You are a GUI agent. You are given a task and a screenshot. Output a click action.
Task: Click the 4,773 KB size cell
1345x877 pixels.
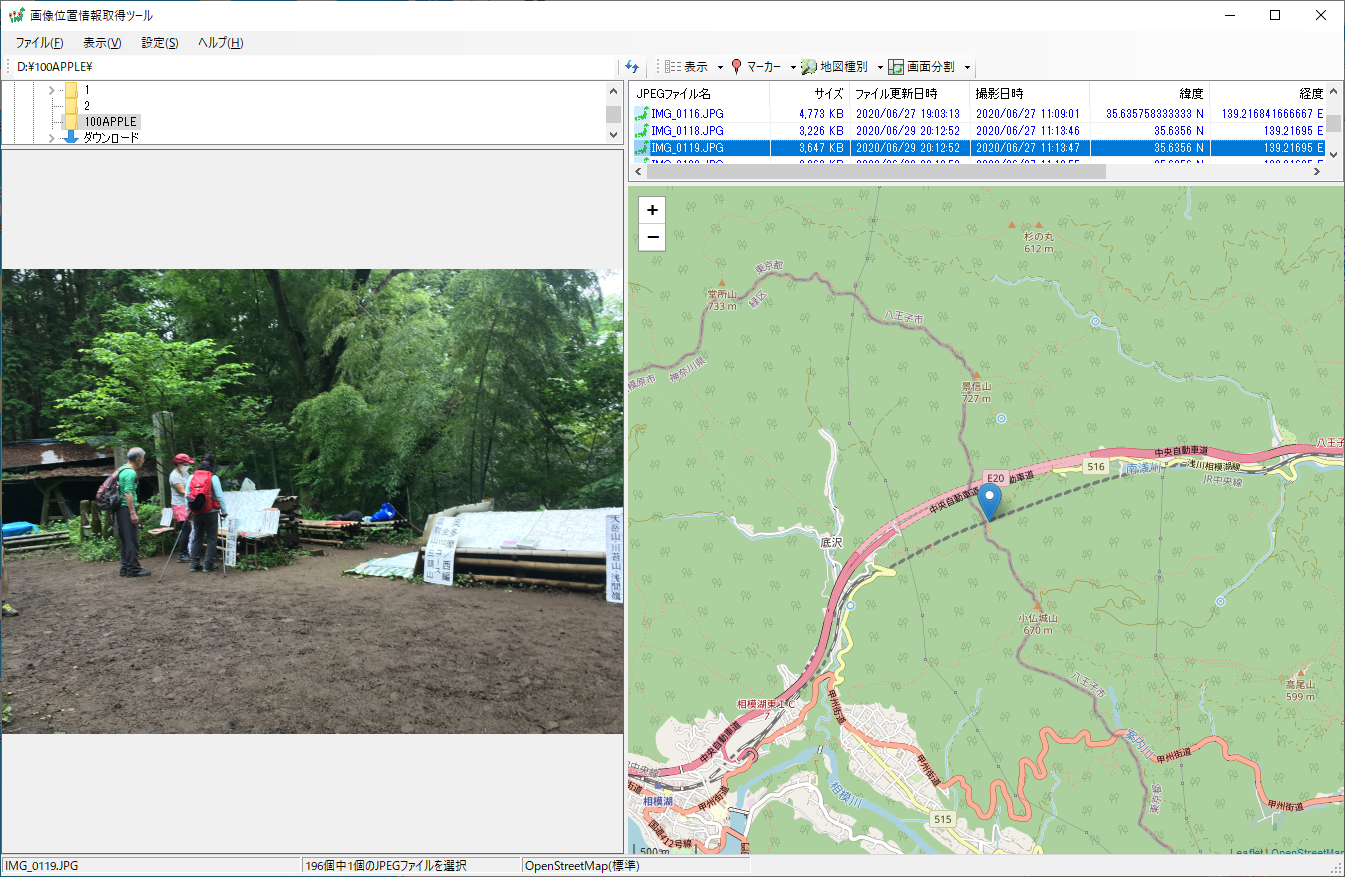point(821,114)
